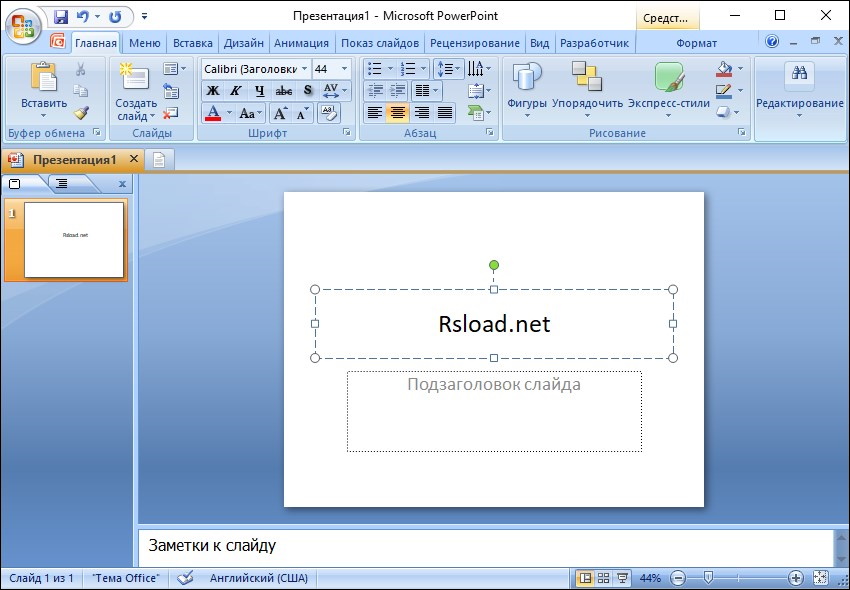Click the shape fill paint bucket color

point(724,68)
